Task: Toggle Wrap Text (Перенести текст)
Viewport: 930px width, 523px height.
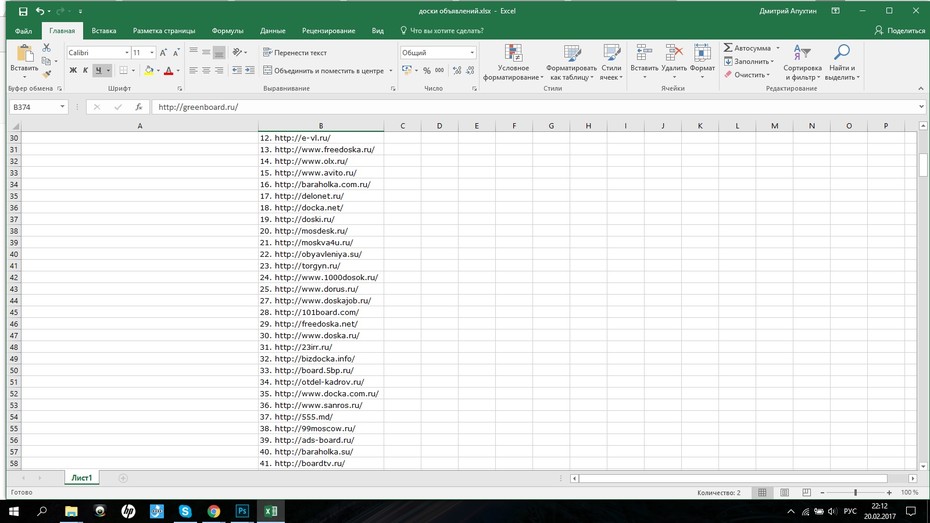Action: point(295,53)
